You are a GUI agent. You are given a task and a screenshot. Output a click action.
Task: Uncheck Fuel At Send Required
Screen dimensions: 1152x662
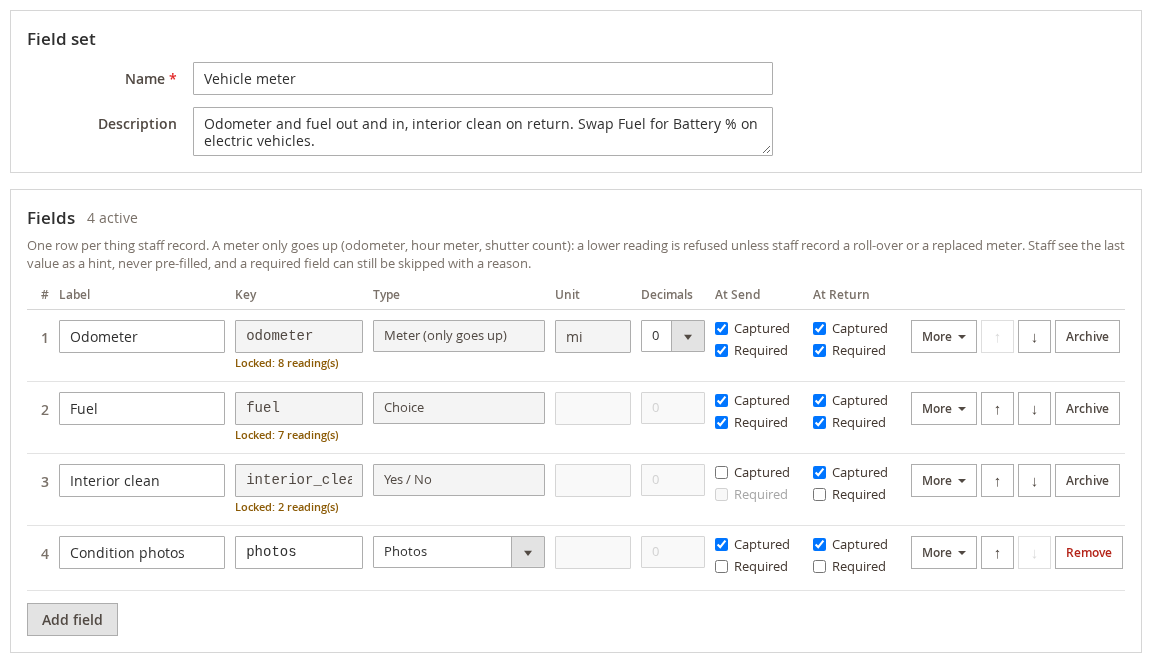pyautogui.click(x=721, y=422)
